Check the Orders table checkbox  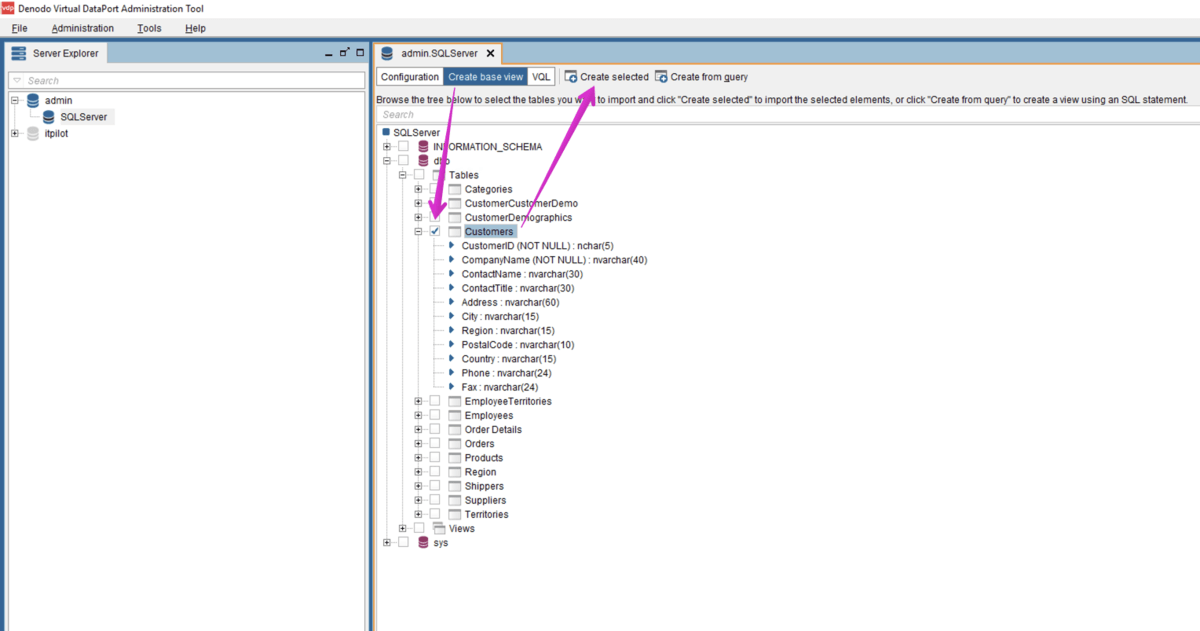[x=435, y=443]
